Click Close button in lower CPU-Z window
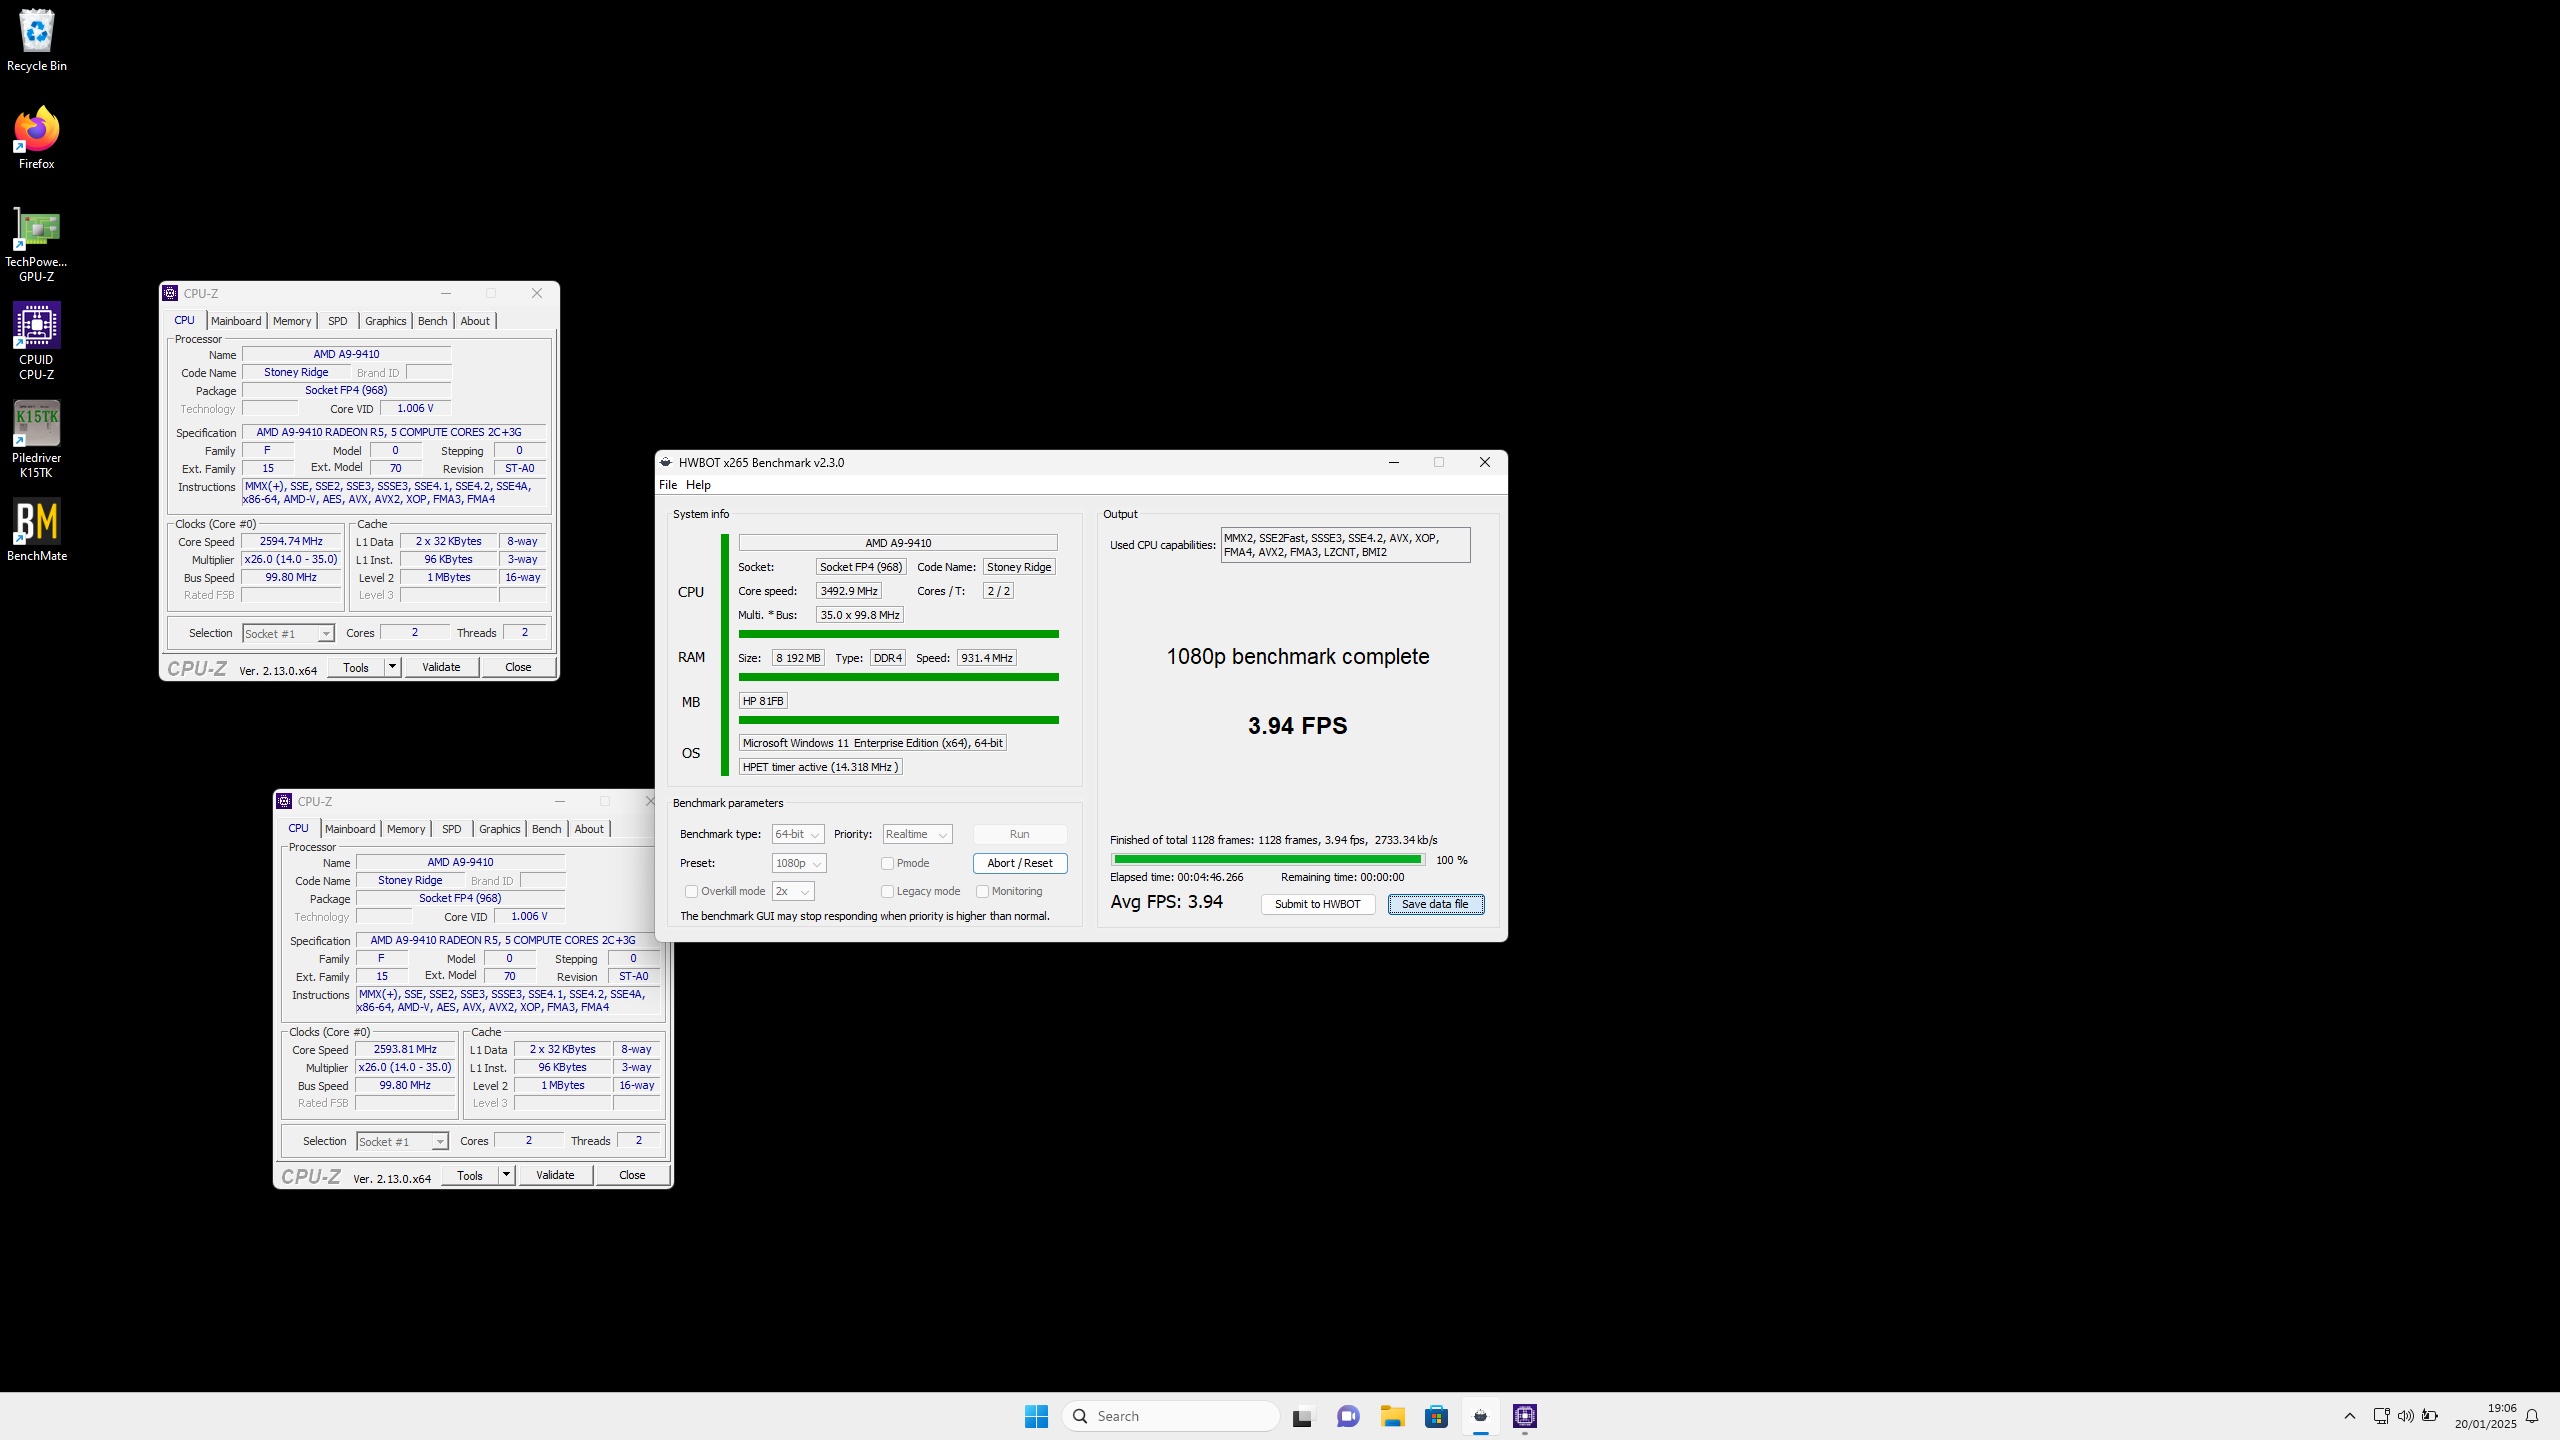Viewport: 2560px width, 1440px height. [x=632, y=1175]
